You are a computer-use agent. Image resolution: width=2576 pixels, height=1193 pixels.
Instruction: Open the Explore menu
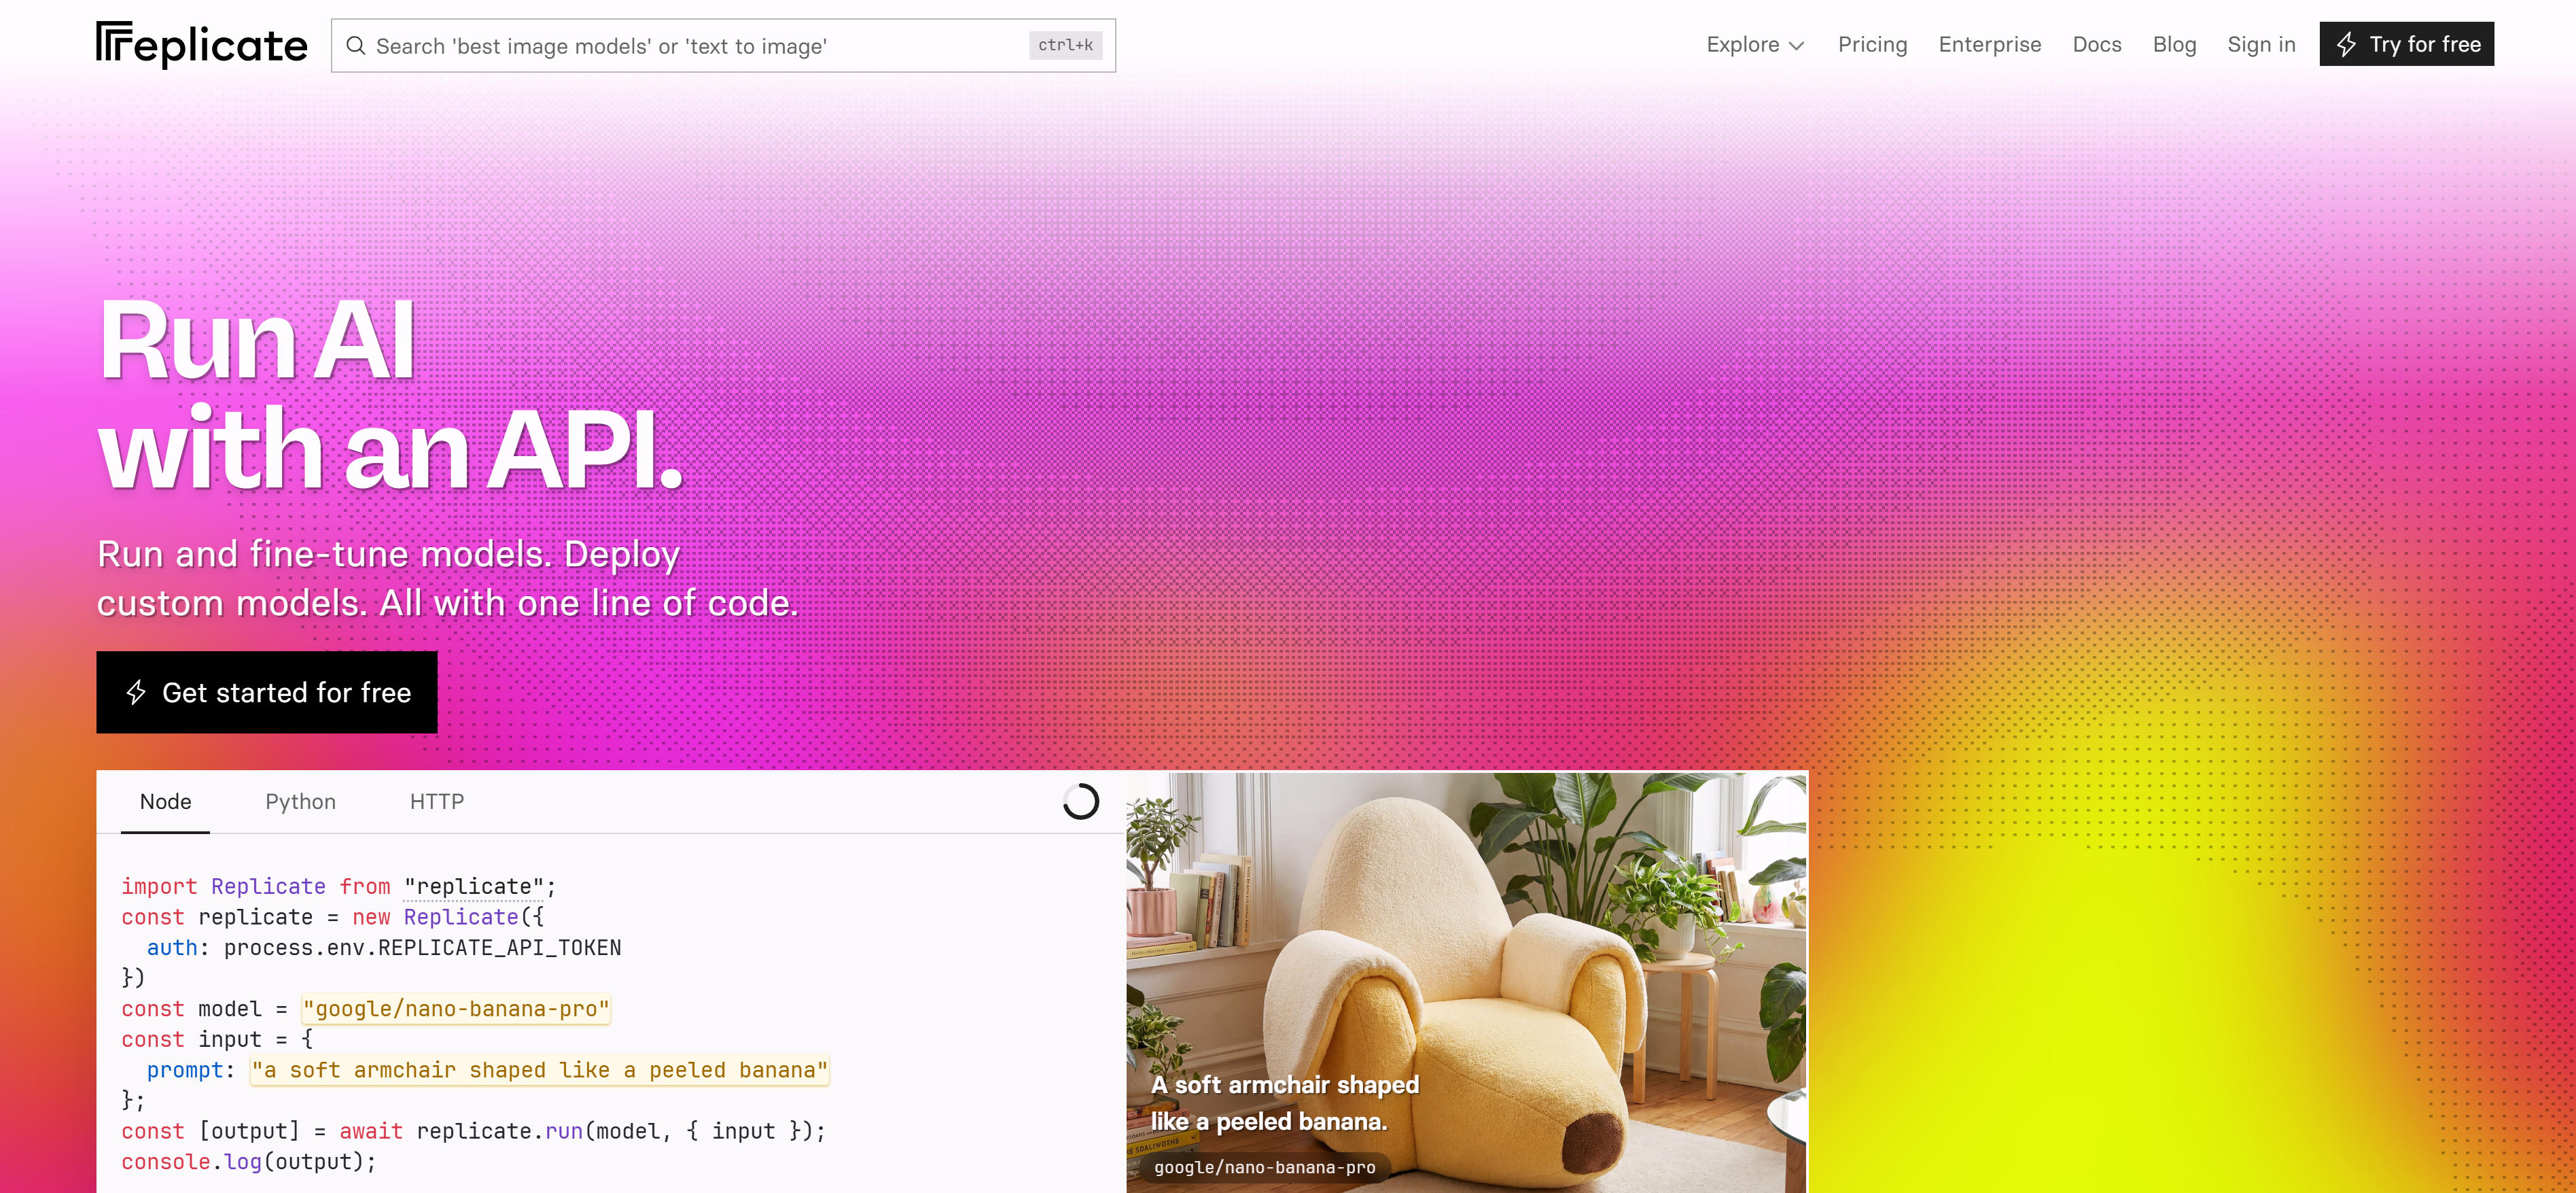click(x=1755, y=44)
